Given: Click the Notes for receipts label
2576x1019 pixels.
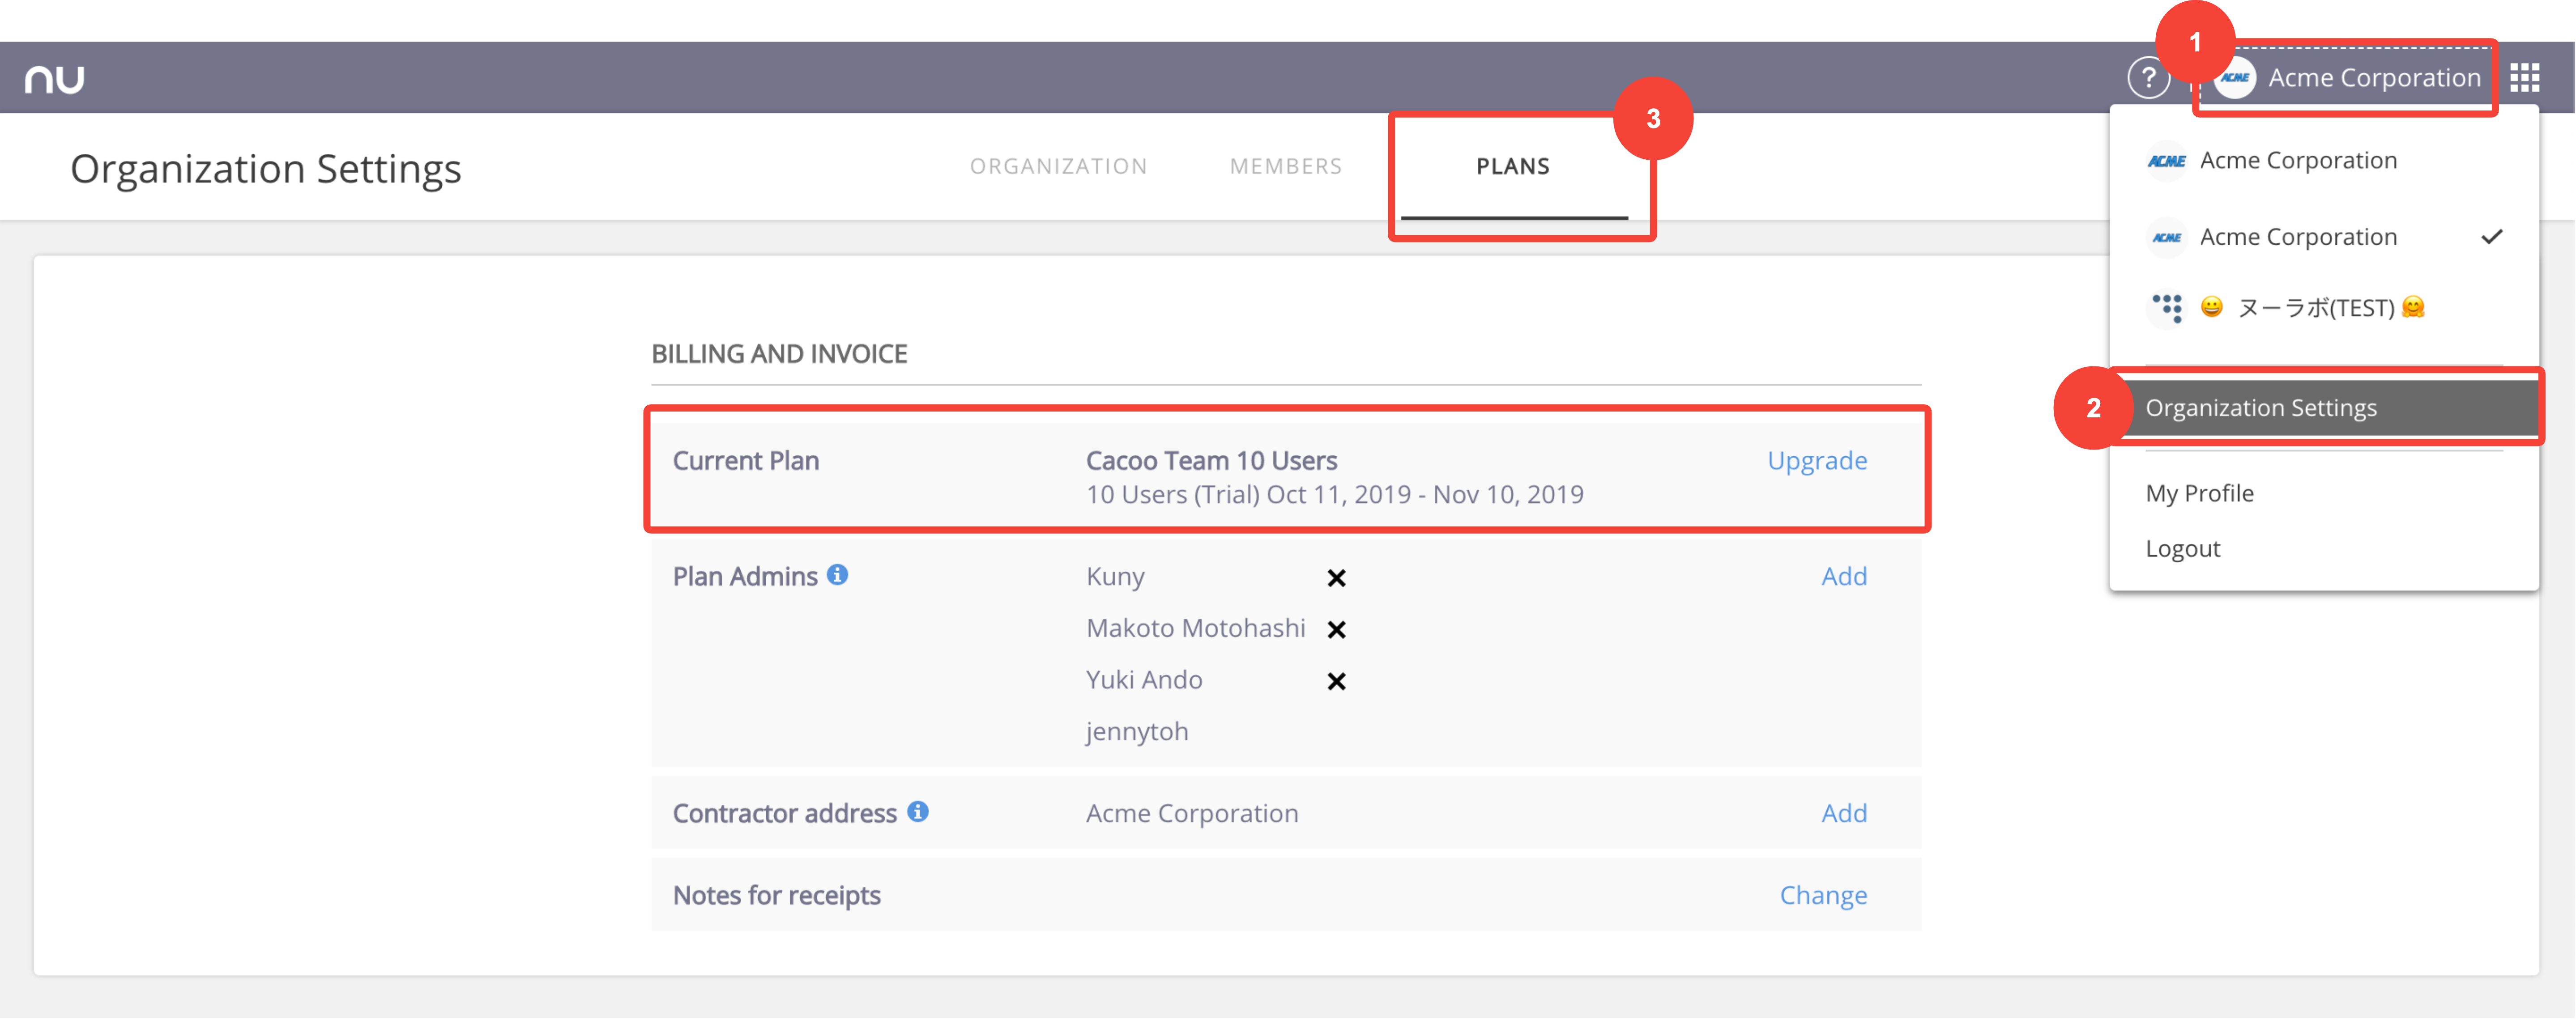Looking at the screenshot, I should [776, 895].
